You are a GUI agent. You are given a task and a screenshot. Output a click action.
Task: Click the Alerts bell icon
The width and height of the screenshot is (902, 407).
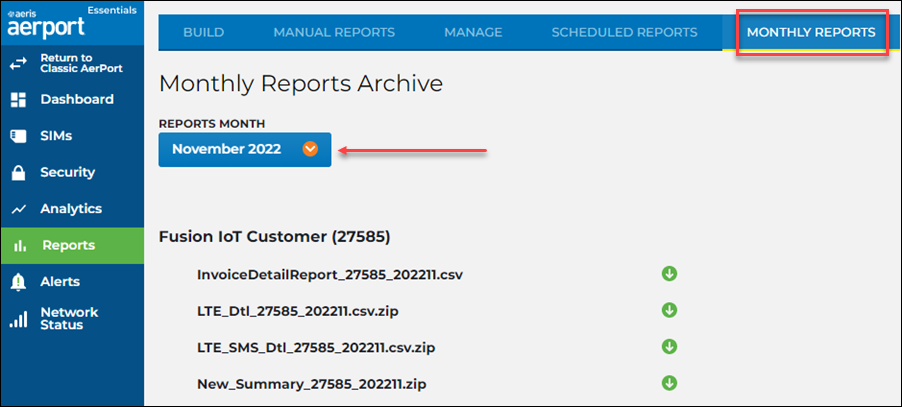(x=18, y=282)
